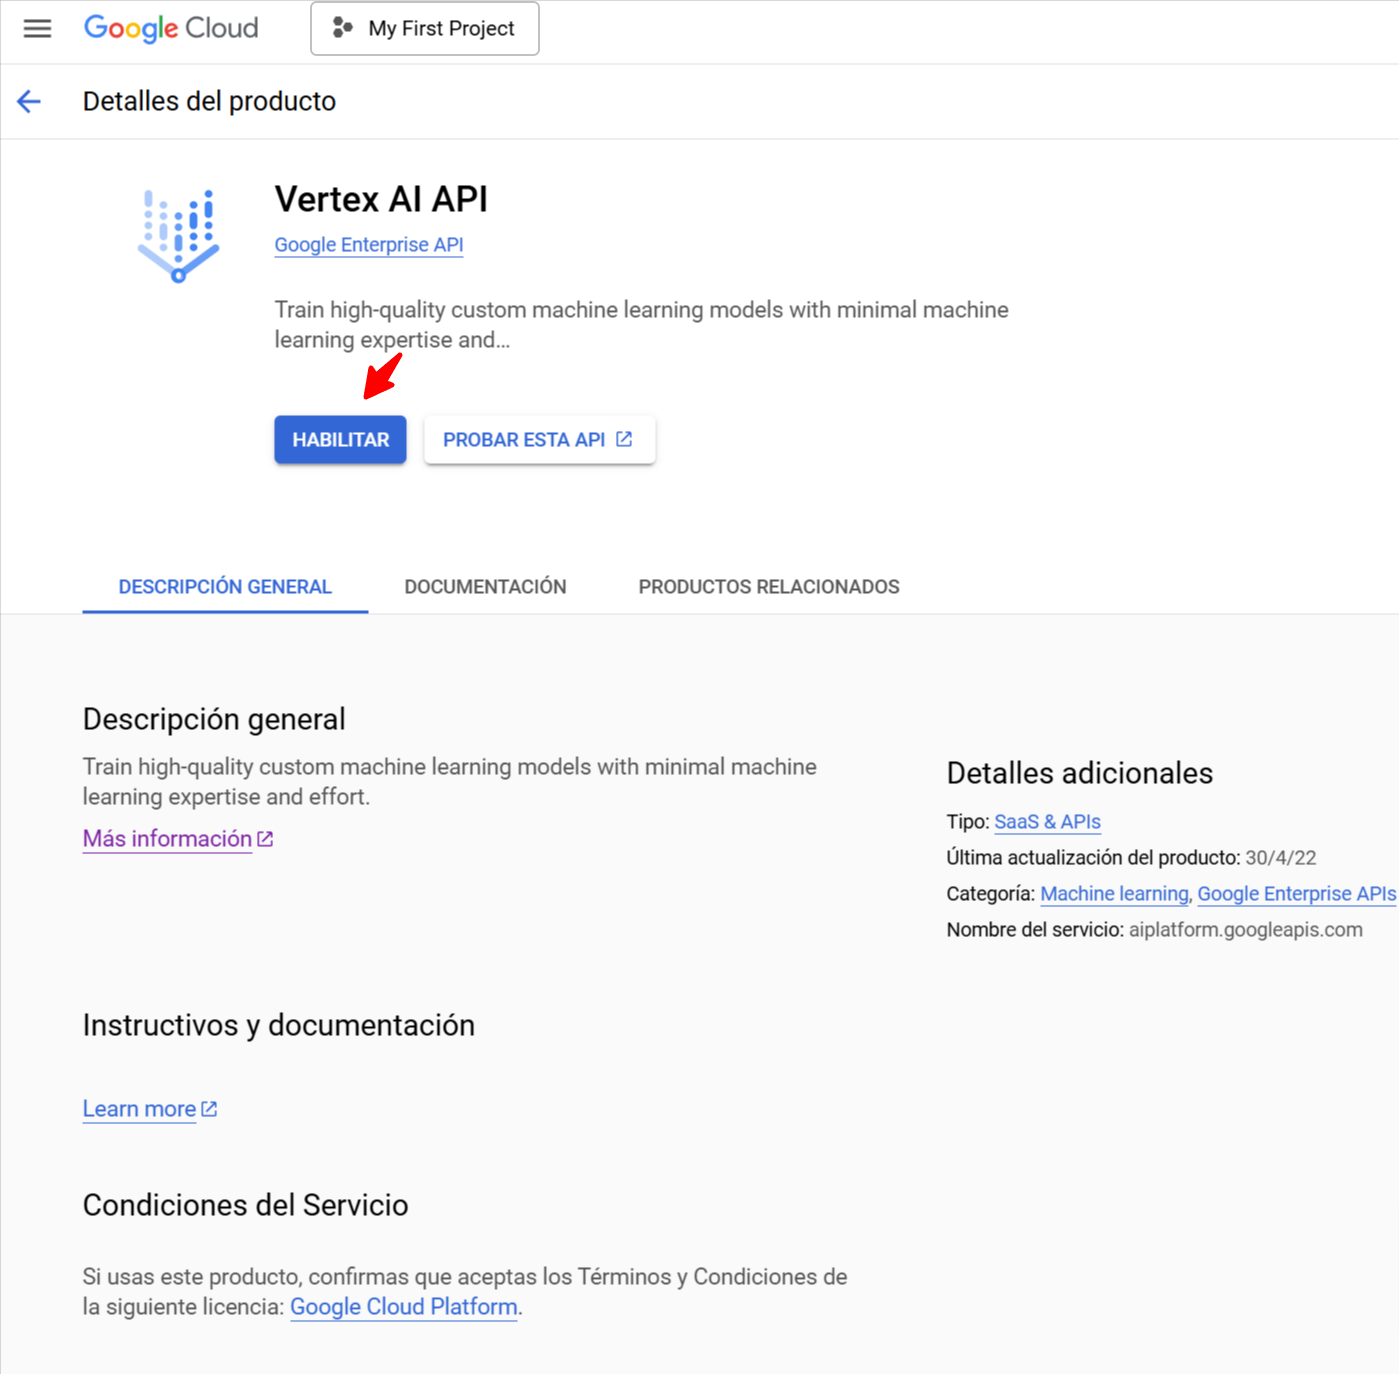Click the external icon beside Más información

coord(265,839)
